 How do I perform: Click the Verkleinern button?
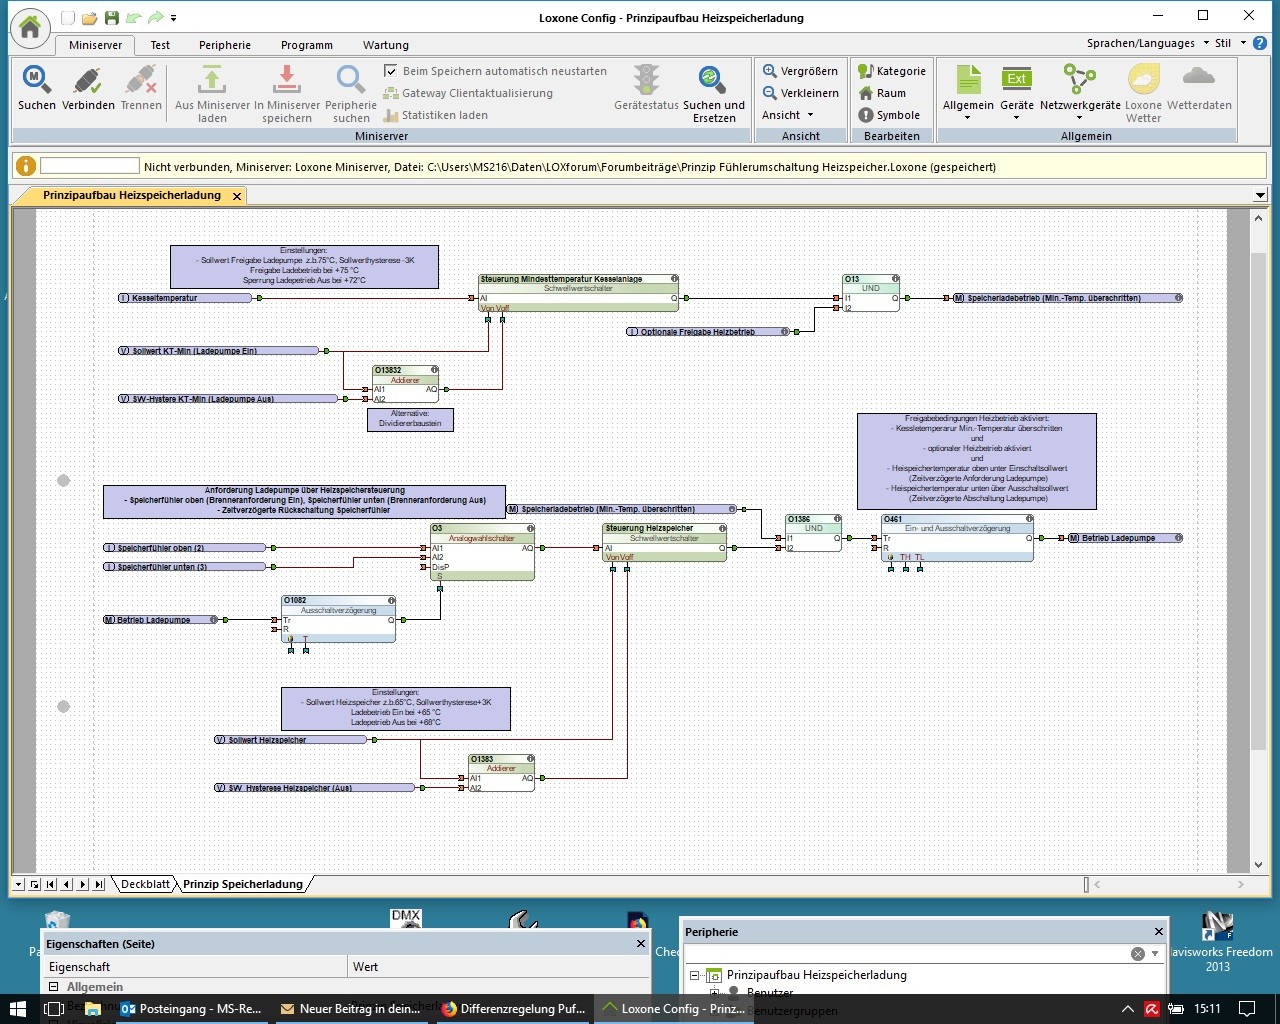[x=800, y=93]
